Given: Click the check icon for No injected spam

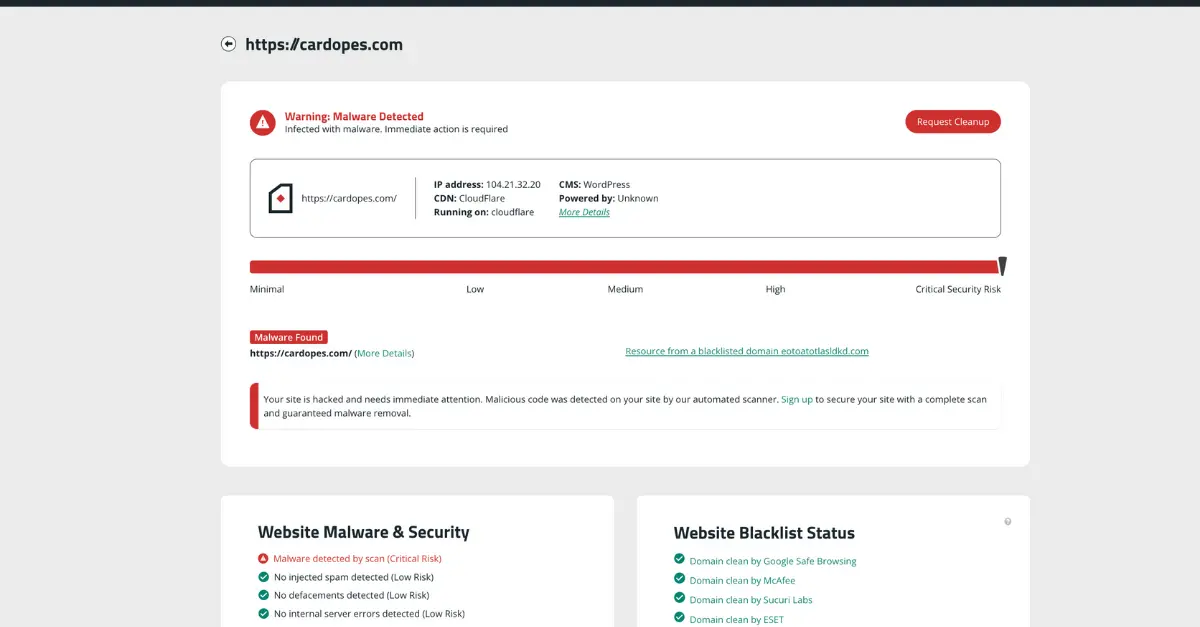Looking at the screenshot, I should 263,577.
